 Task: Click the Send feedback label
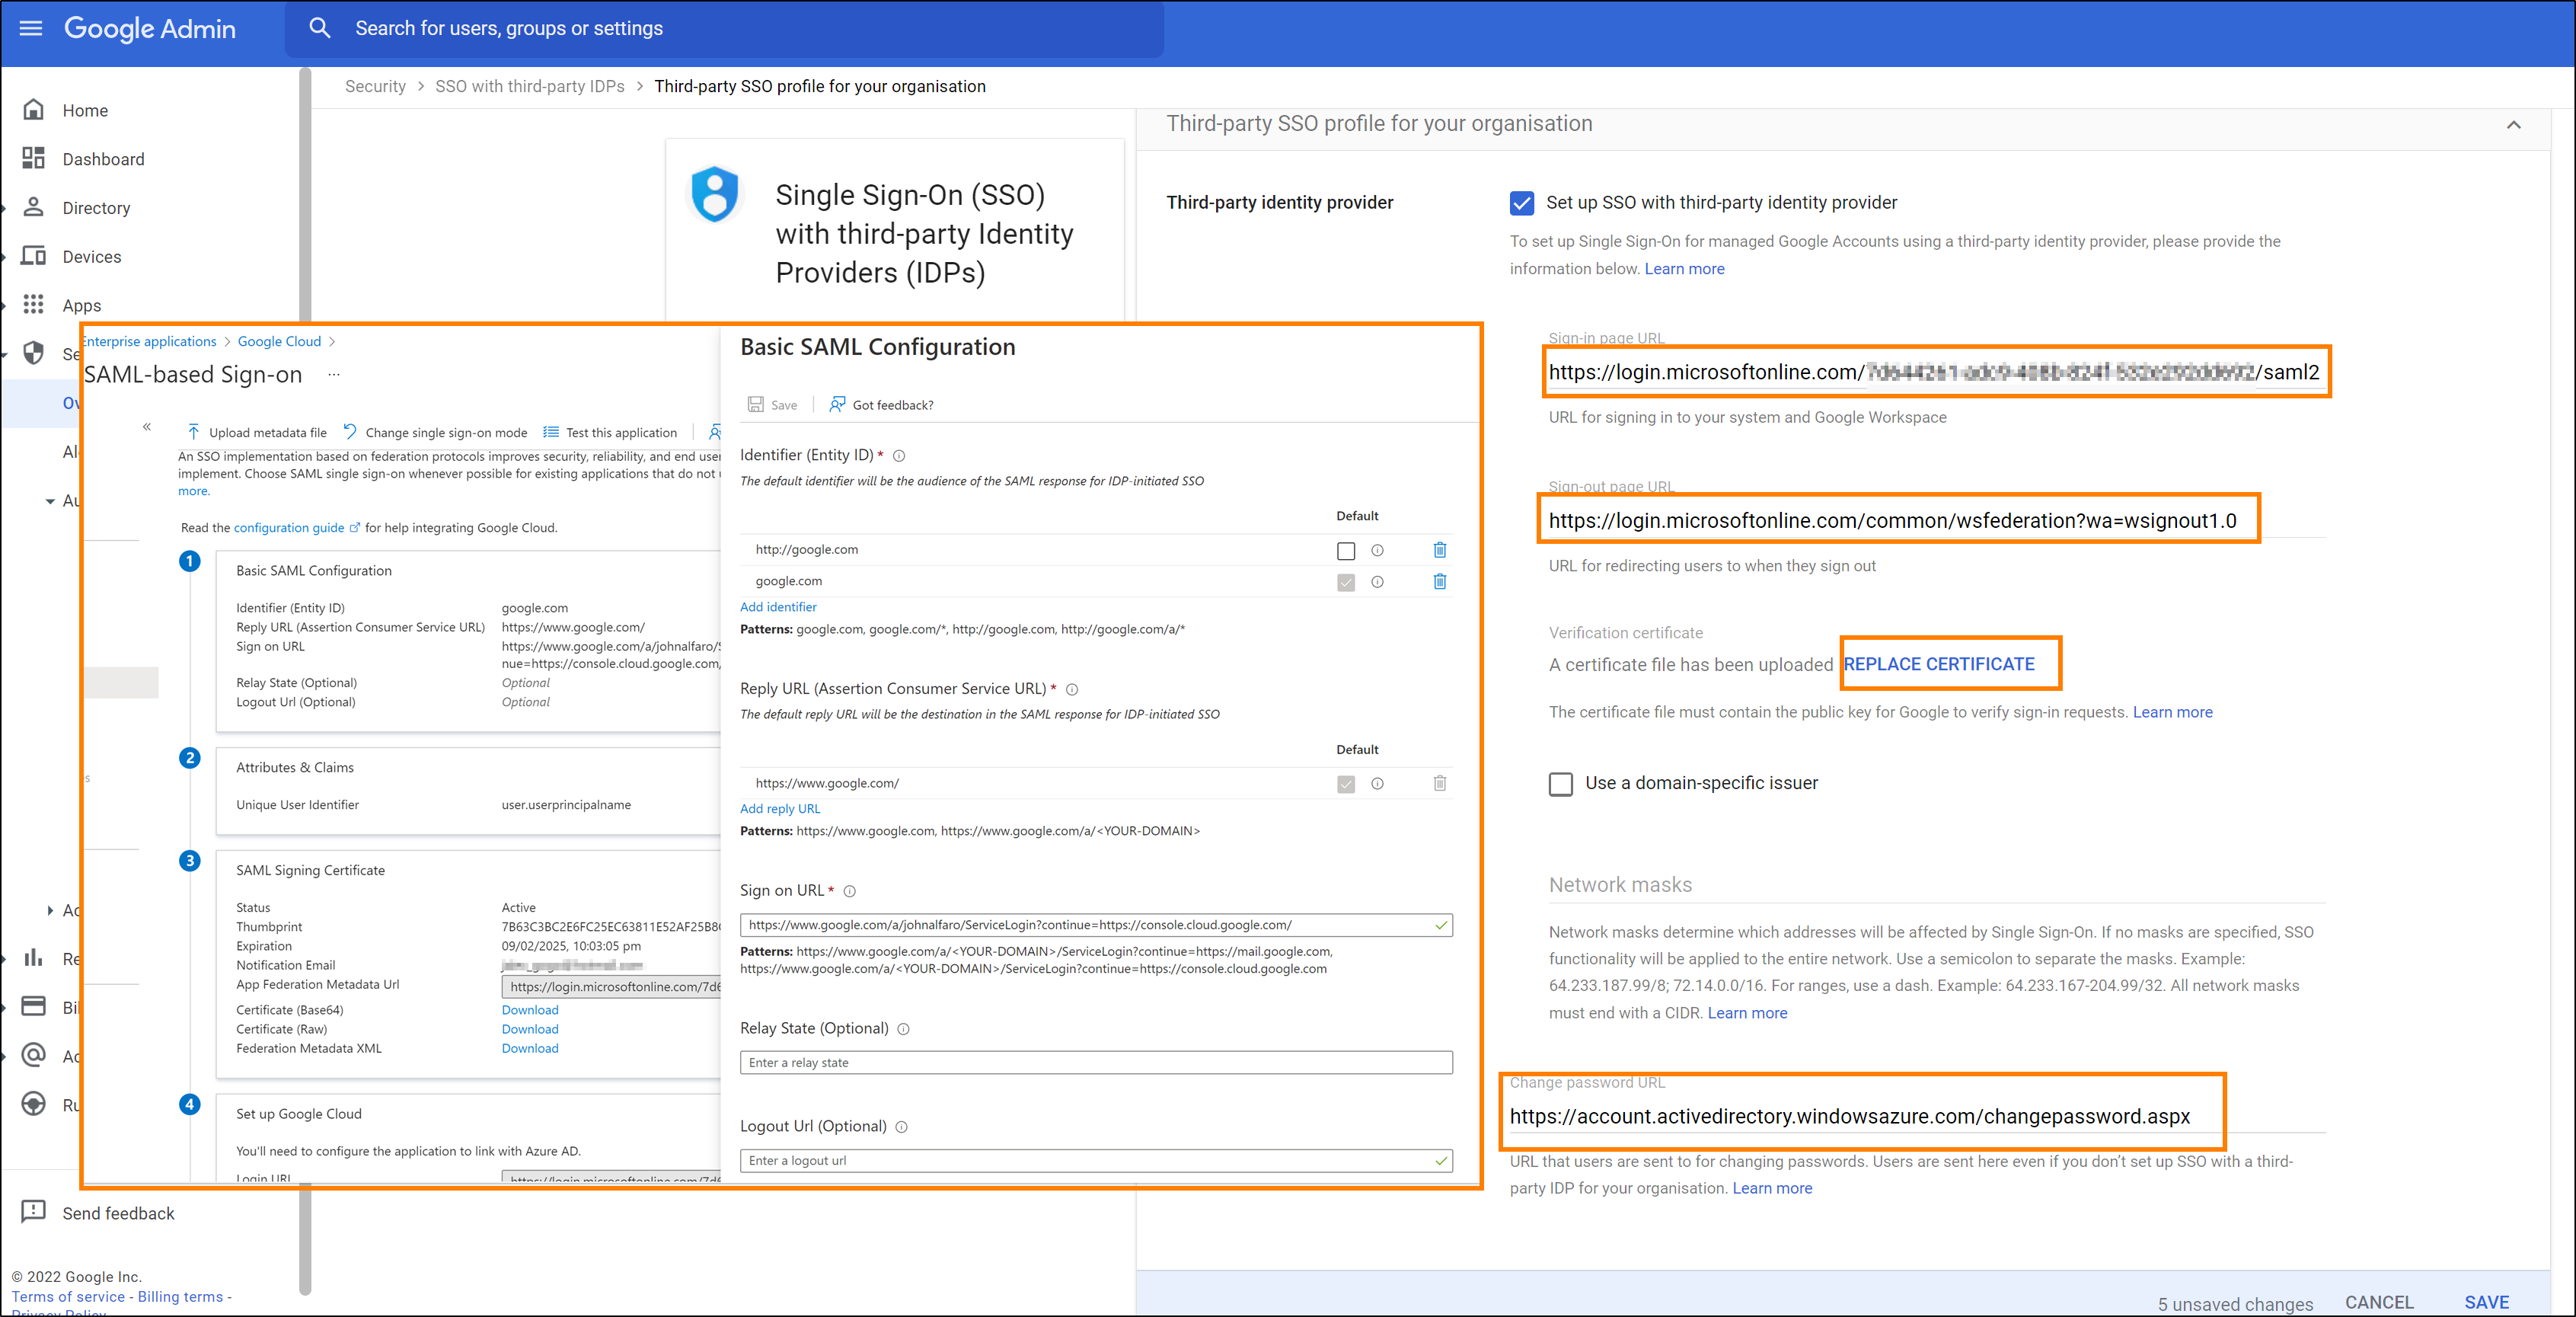pyautogui.click(x=118, y=1213)
